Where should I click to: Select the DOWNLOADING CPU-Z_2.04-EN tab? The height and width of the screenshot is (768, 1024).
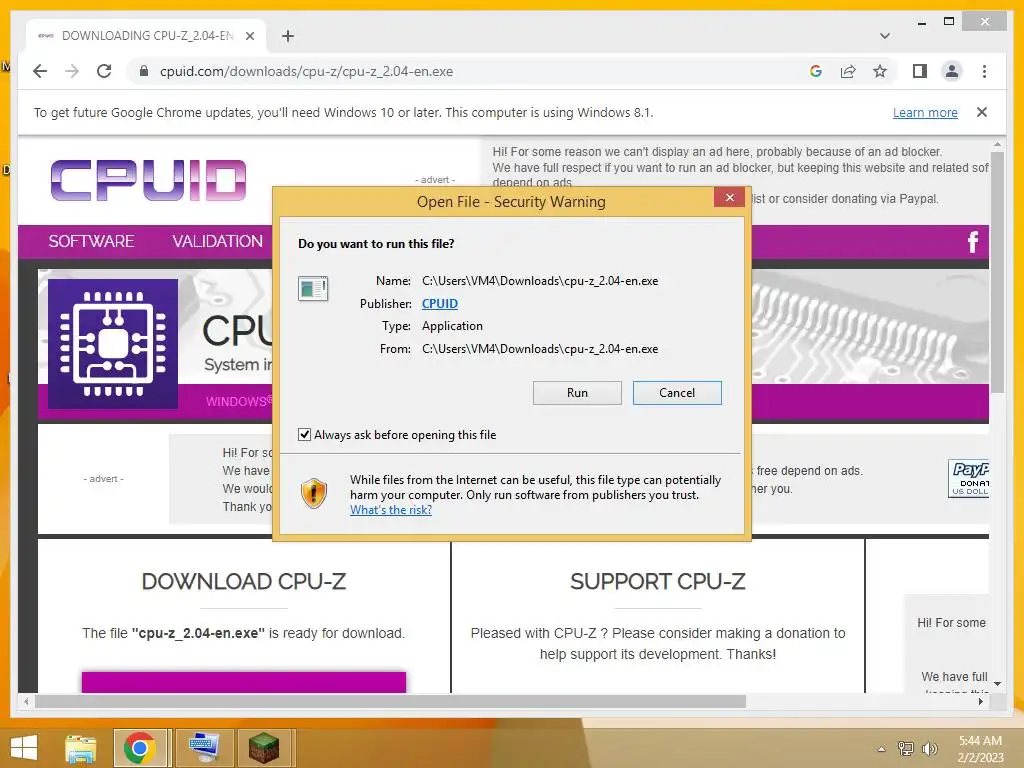[146, 36]
